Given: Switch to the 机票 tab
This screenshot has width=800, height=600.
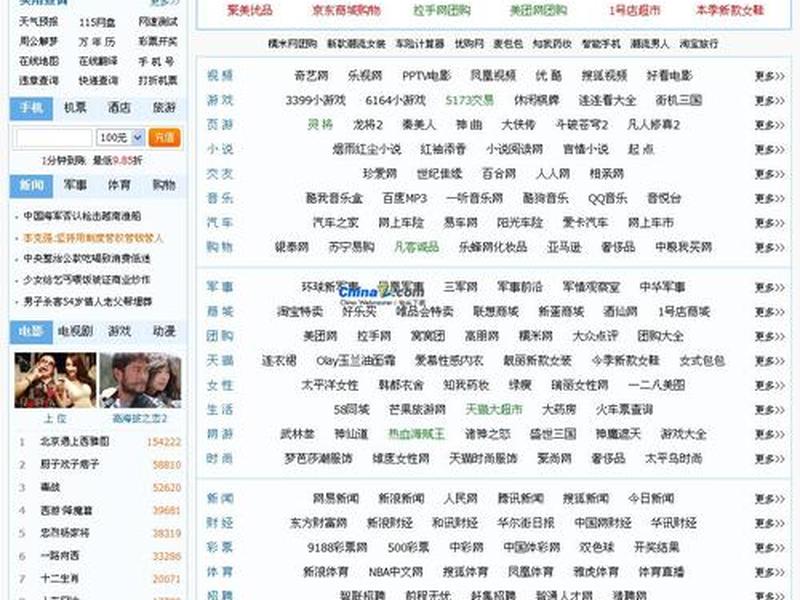Looking at the screenshot, I should 75,108.
